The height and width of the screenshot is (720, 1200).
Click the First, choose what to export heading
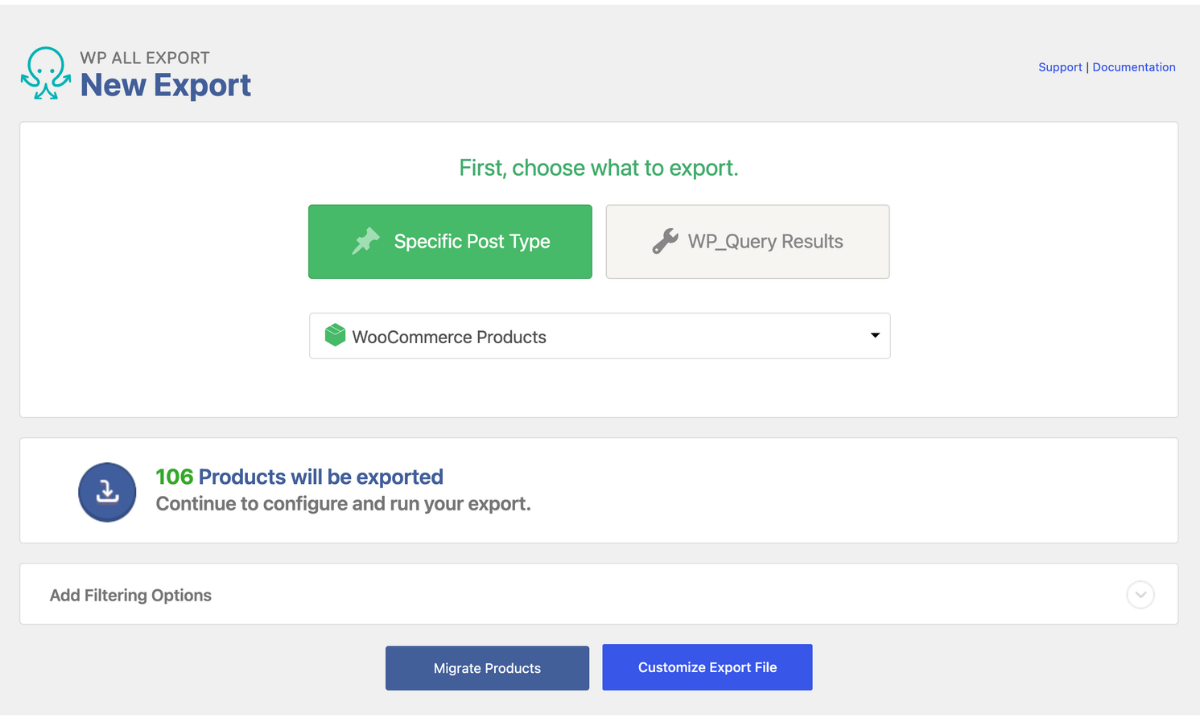(599, 168)
